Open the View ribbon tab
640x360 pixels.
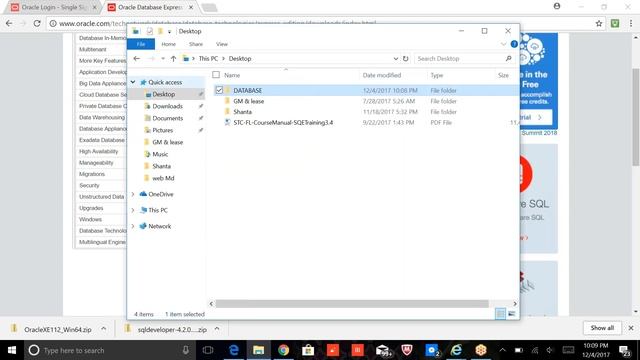[x=222, y=44]
